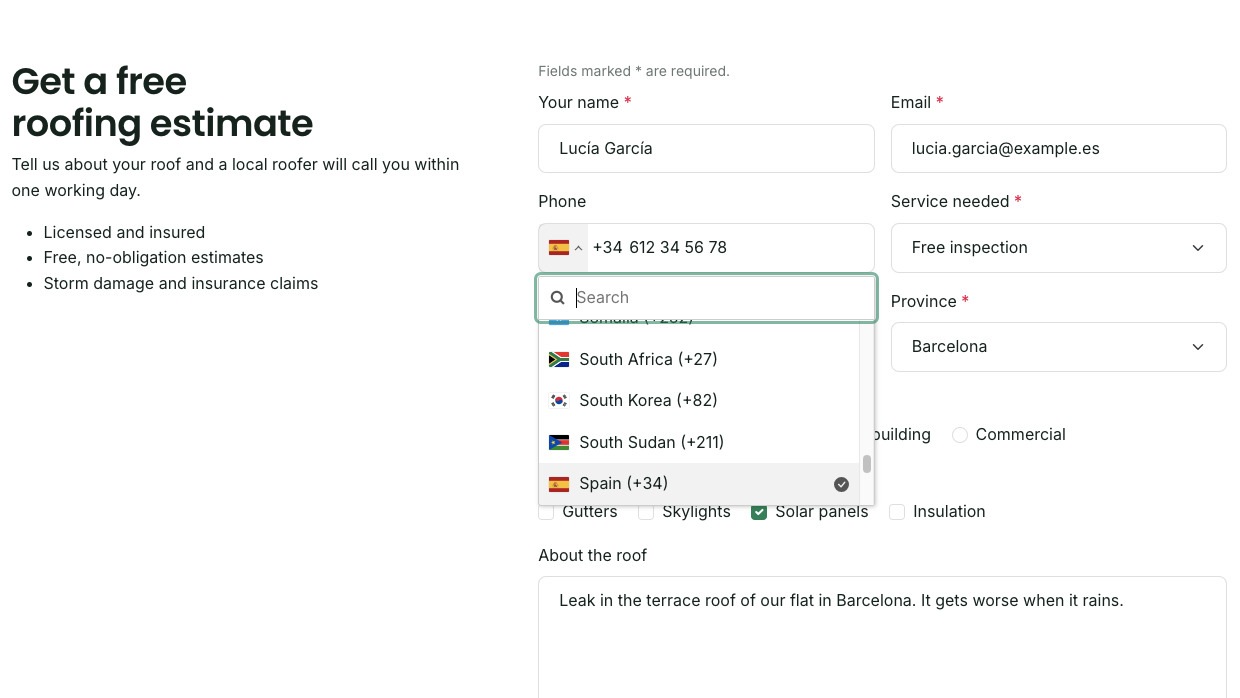Click the magnifier icon in country search
Screen dimensions: 1240x698
(x=558, y=298)
